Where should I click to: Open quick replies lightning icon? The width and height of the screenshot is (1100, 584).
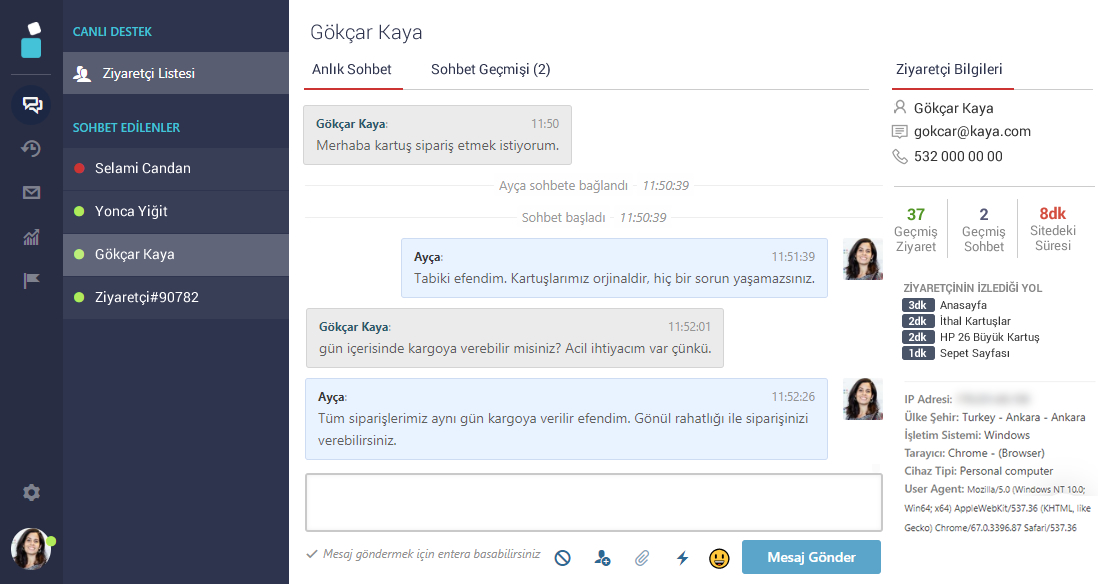click(682, 558)
